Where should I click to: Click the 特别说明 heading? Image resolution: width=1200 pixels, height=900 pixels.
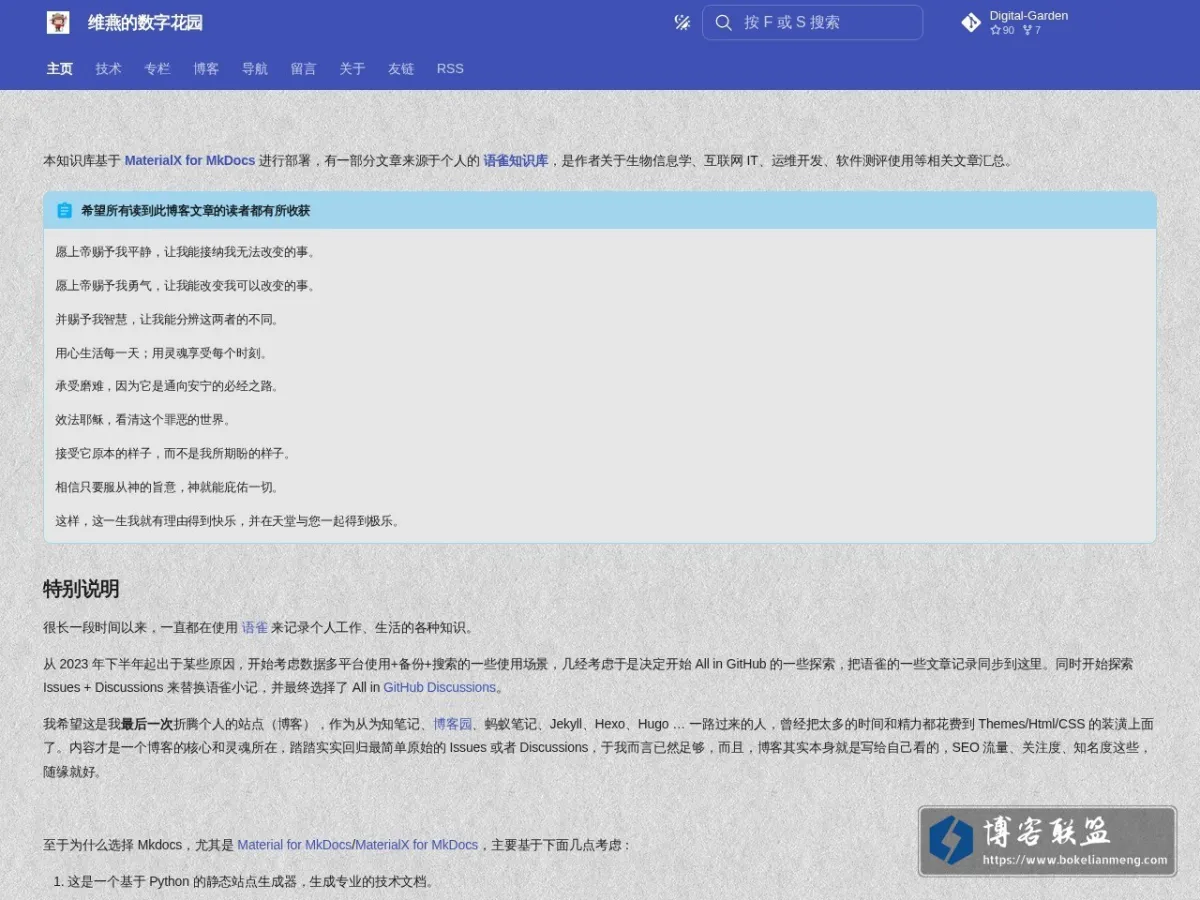tap(81, 589)
